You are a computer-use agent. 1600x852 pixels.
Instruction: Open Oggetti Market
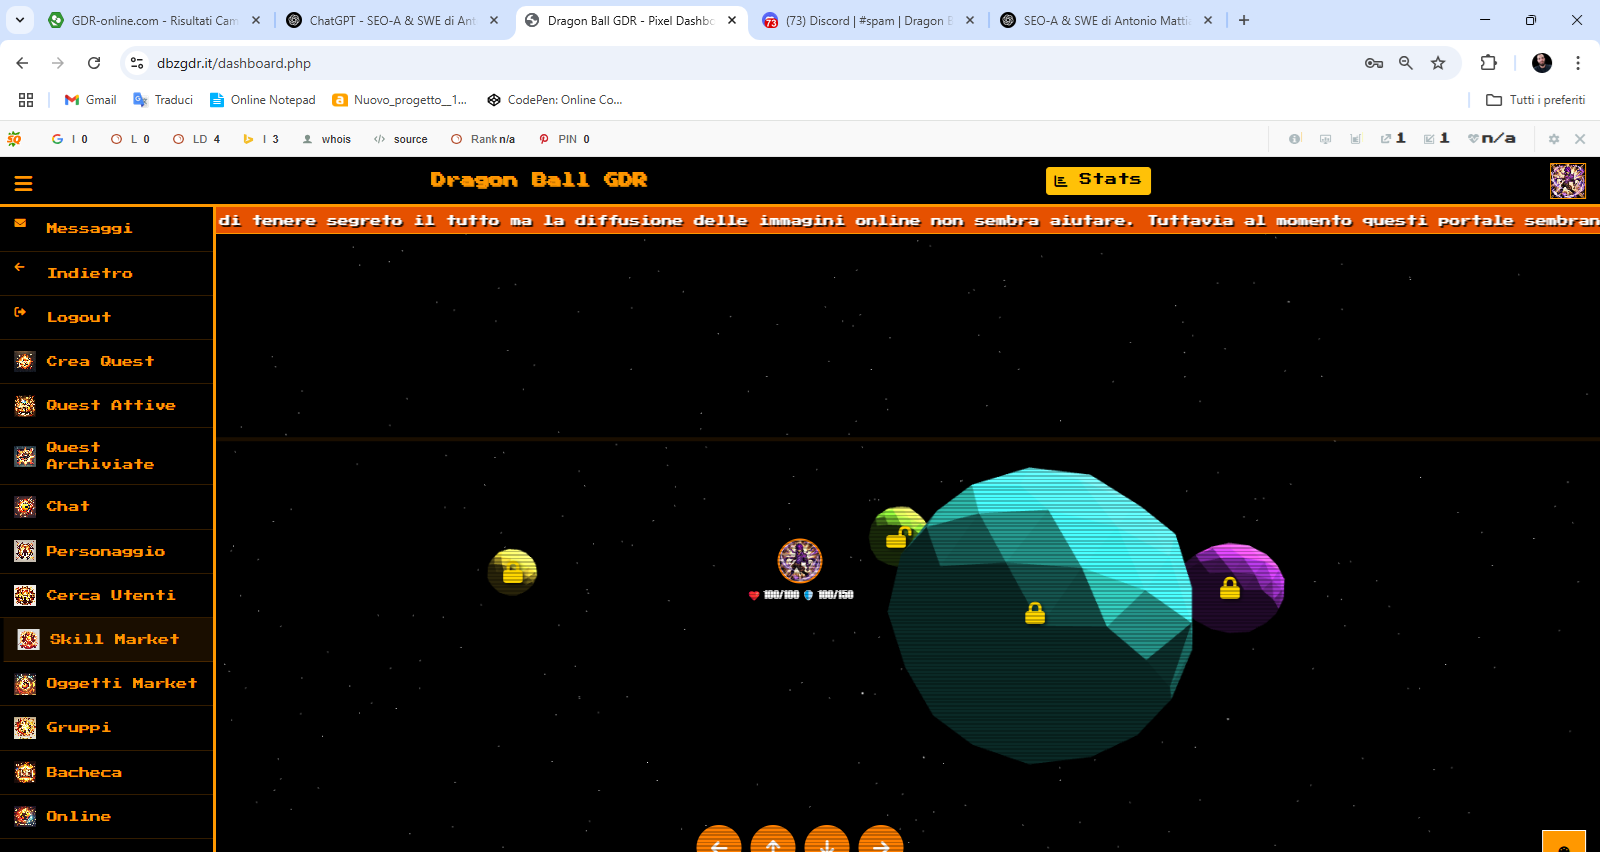pyautogui.click(x=107, y=683)
